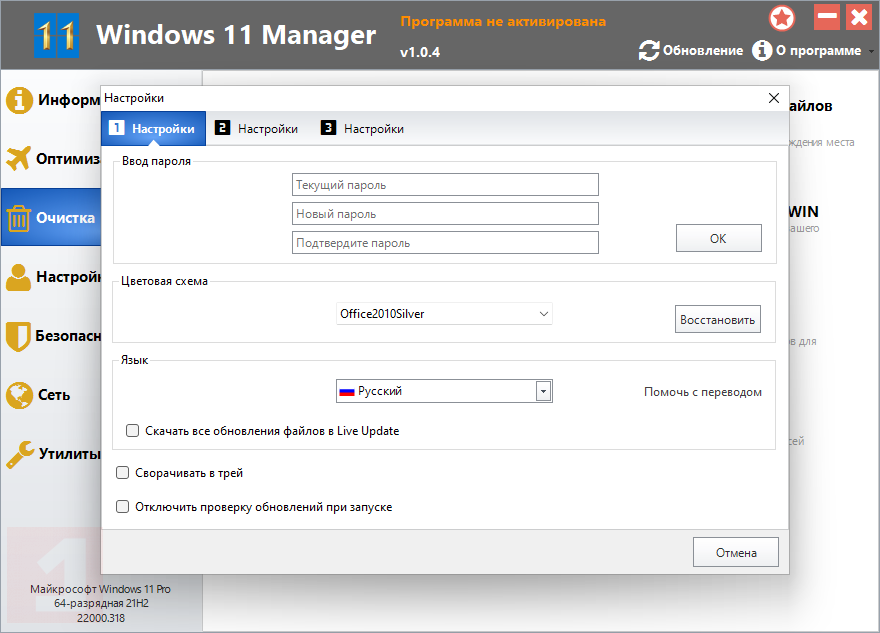This screenshot has height=633, width=880.
Task: Toggle the minimize to tray checkbox
Action: pyautogui.click(x=123, y=473)
